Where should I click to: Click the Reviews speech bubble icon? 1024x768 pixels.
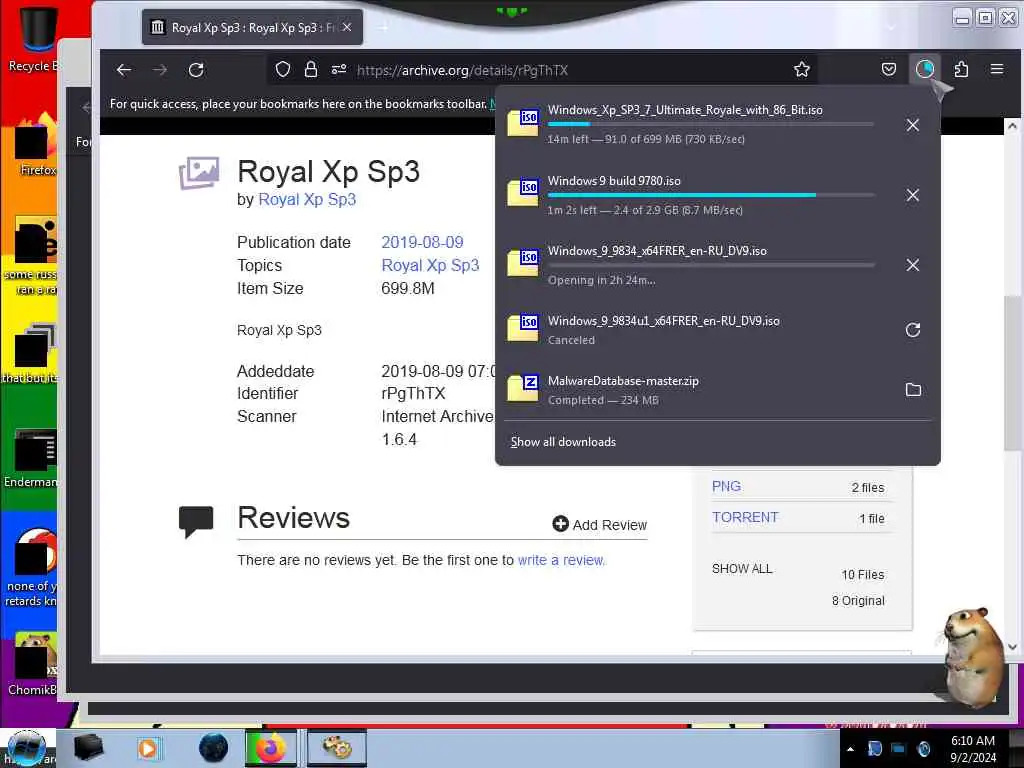pyautogui.click(x=196, y=521)
